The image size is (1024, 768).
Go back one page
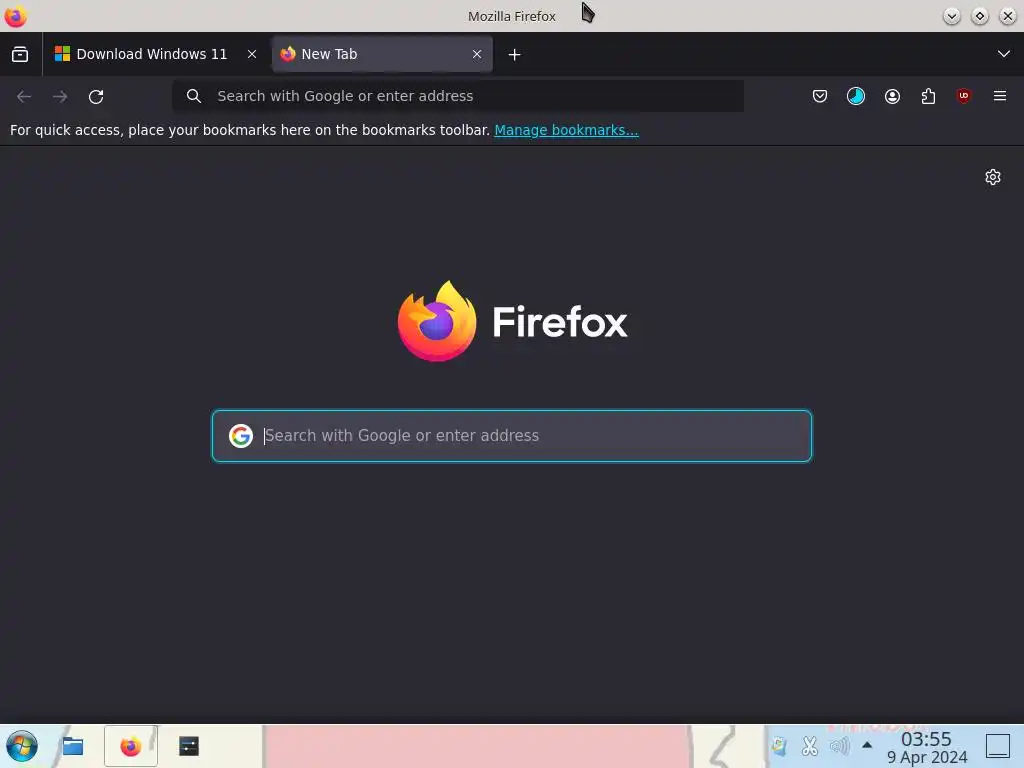click(24, 97)
